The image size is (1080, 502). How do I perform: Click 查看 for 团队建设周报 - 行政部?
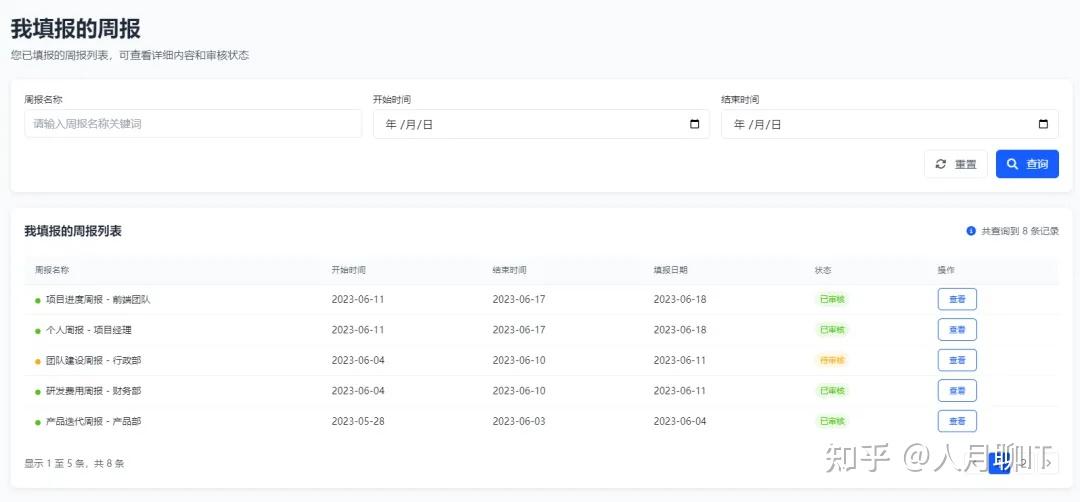[957, 360]
